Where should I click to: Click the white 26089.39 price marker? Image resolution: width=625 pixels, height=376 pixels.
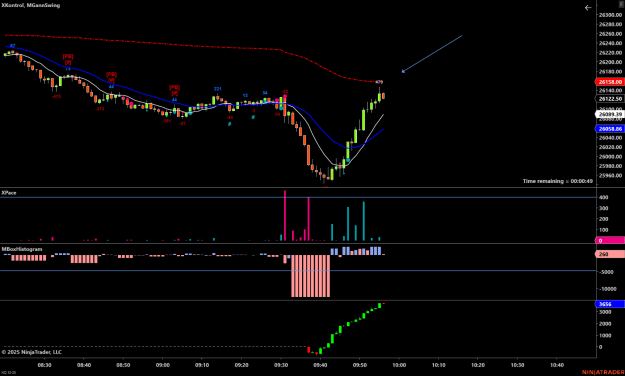coord(610,114)
